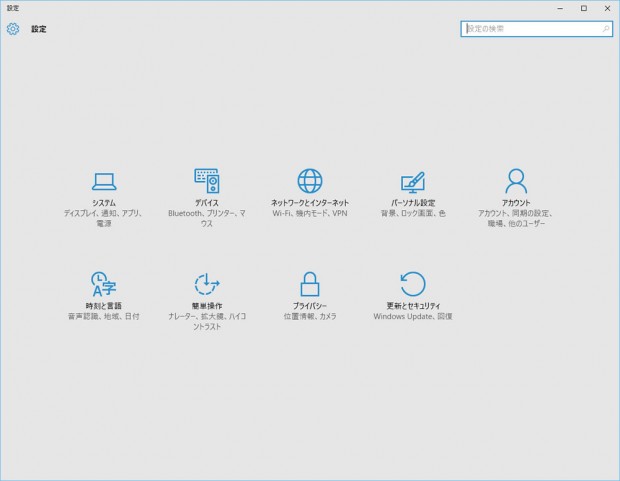Screen dimensions: 620x481
Task: Close the 設定 window
Action: pyautogui.click(x=607, y=8)
